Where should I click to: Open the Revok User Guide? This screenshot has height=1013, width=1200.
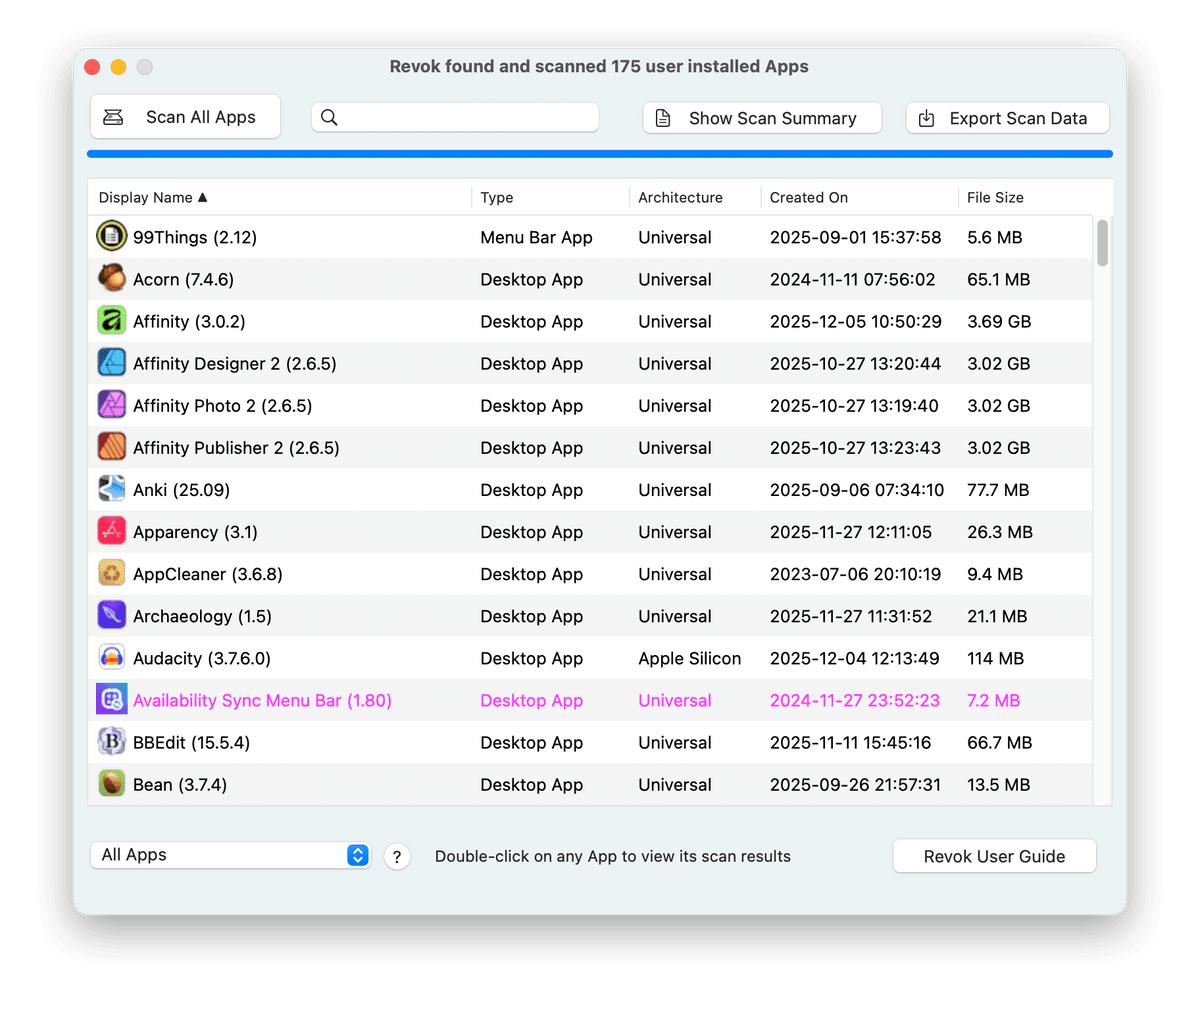[994, 856]
